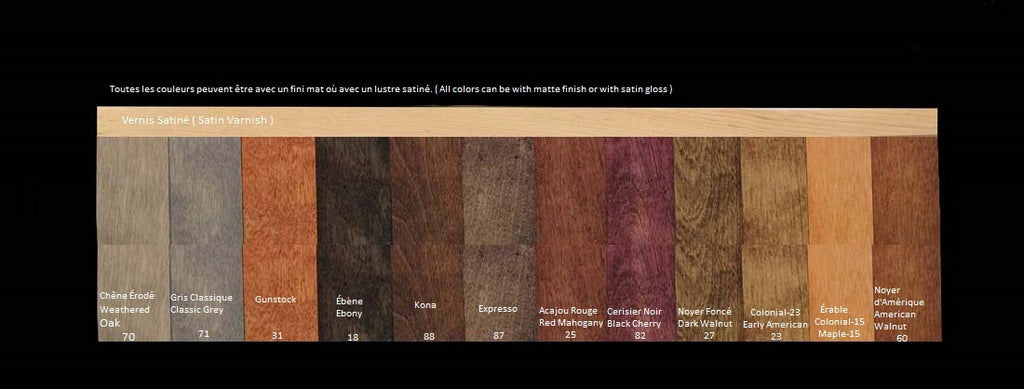The height and width of the screenshot is (389, 1024).
Task: Select the Ebony 18 color swatch
Action: point(354,239)
